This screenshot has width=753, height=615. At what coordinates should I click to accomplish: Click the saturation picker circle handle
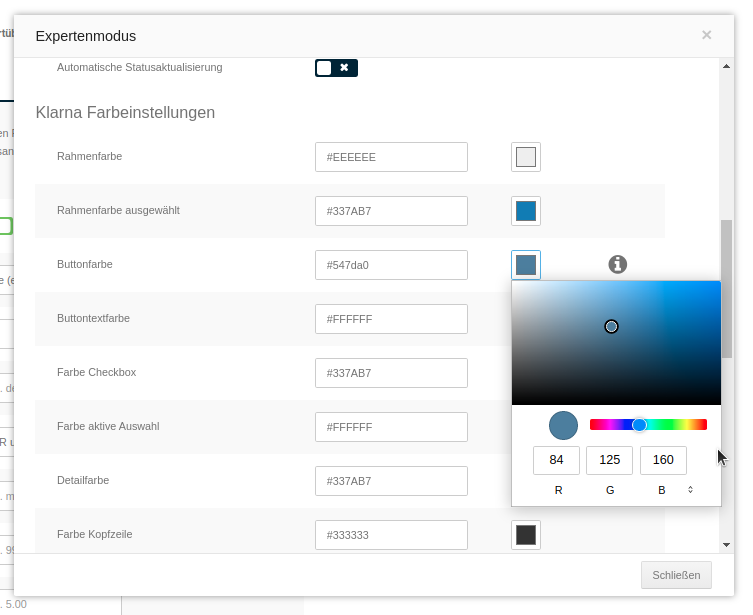coord(611,326)
